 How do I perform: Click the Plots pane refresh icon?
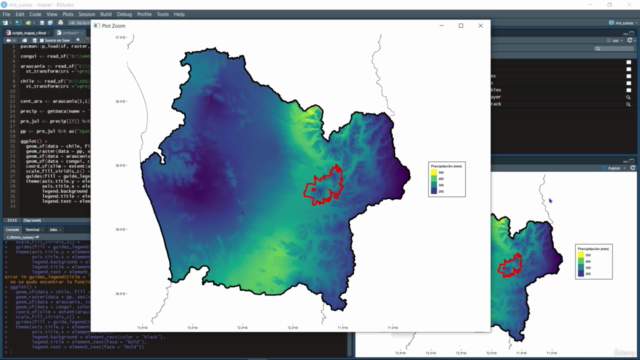(633, 168)
